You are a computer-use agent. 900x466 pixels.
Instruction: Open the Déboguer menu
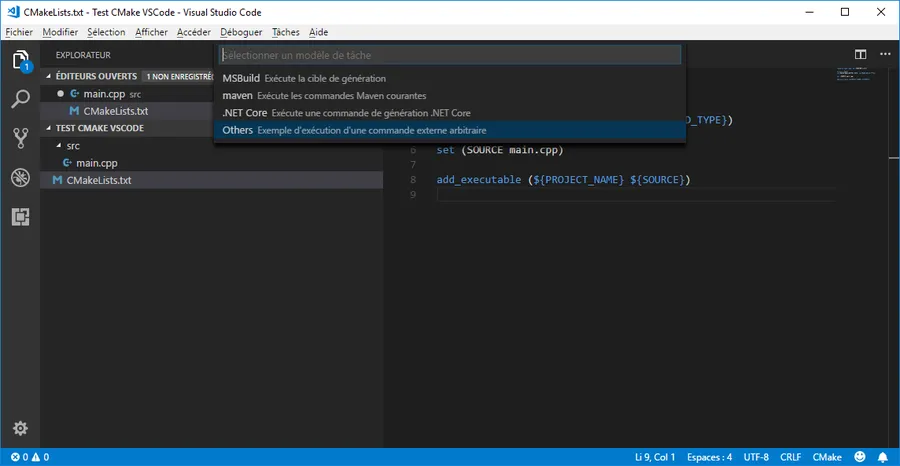pyautogui.click(x=241, y=32)
